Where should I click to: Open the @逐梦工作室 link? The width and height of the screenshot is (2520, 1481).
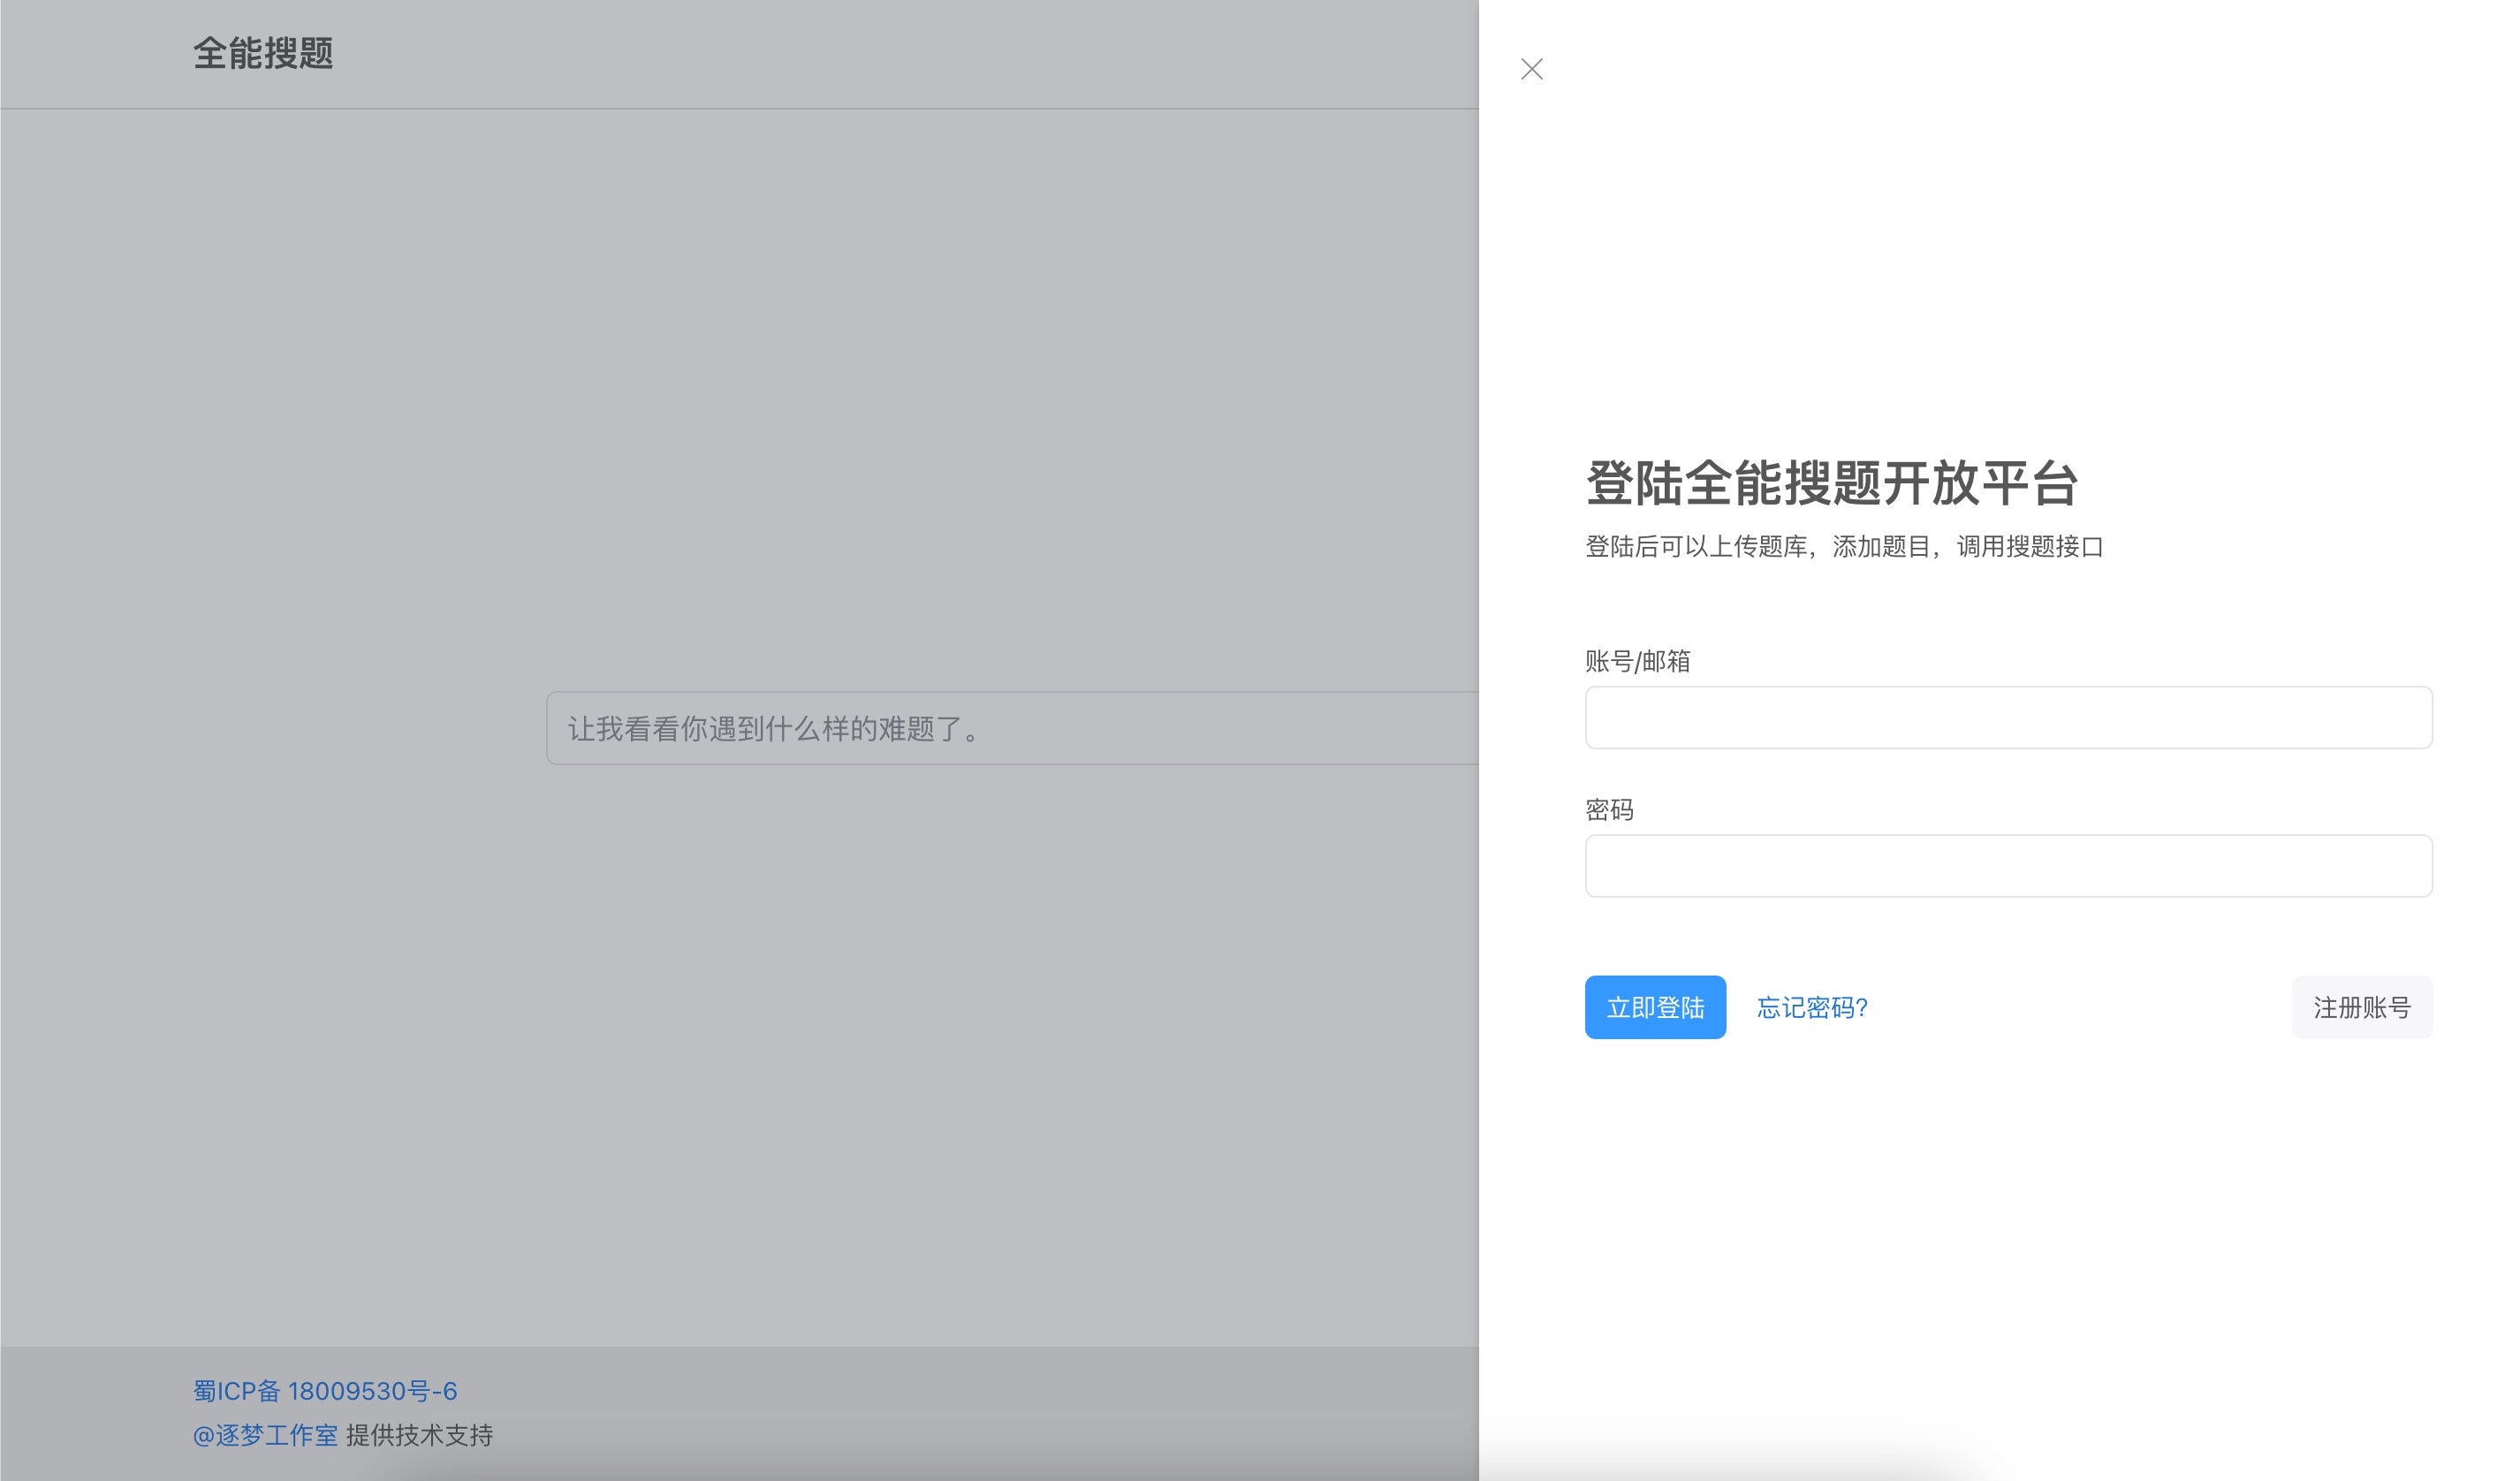coord(265,1435)
